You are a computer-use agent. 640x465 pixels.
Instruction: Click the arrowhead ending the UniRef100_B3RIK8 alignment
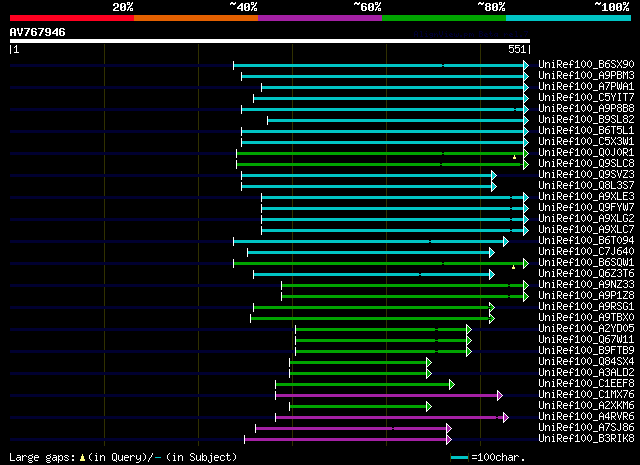(449, 439)
